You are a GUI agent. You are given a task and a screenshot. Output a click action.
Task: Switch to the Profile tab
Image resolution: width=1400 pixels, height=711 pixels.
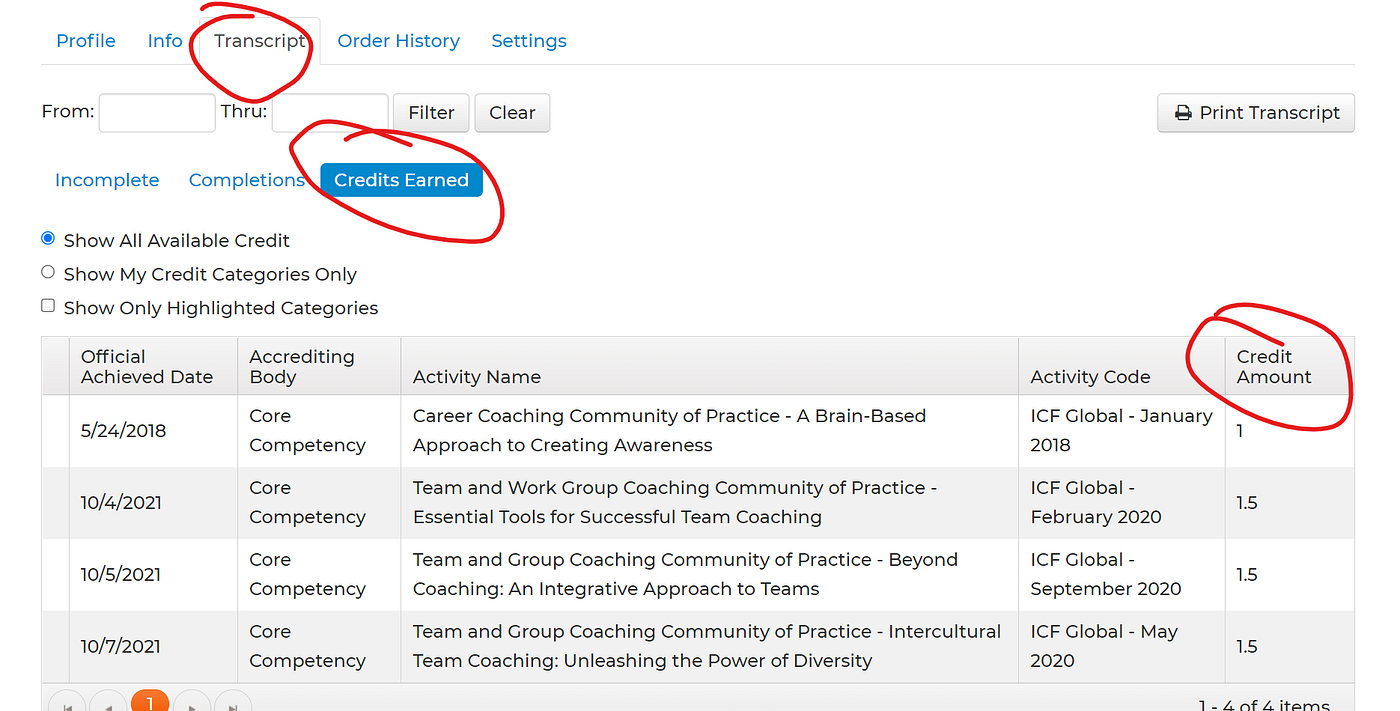pos(86,41)
